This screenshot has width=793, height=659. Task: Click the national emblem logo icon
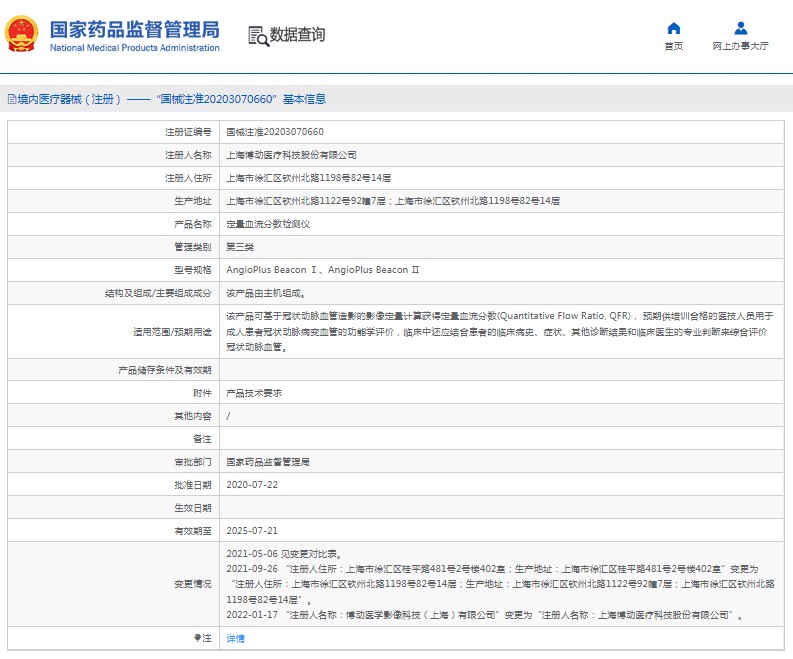click(21, 34)
